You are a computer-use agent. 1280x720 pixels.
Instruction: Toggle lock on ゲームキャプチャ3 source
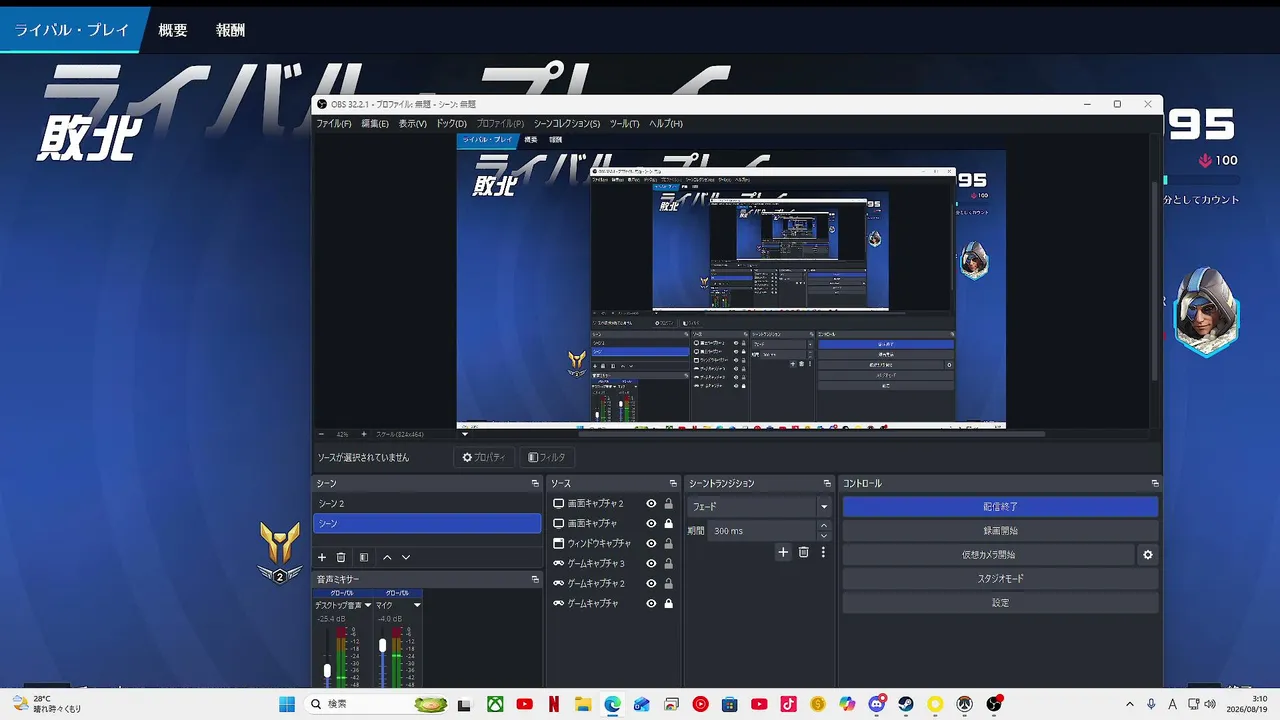668,564
